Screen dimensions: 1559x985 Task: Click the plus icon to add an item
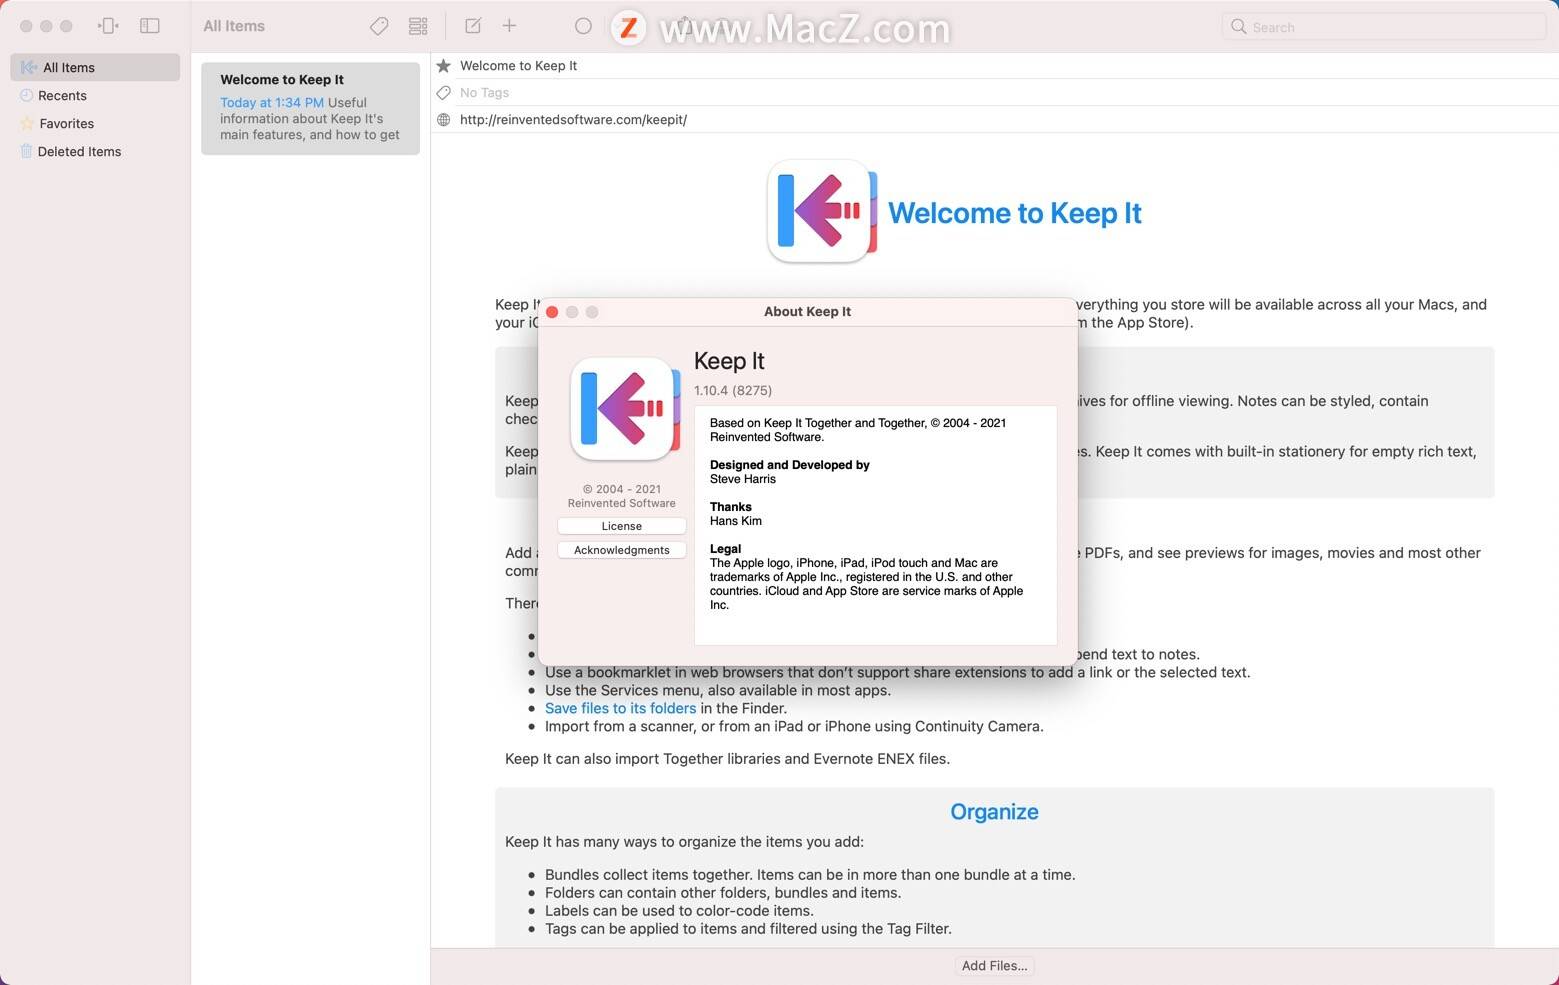point(509,26)
